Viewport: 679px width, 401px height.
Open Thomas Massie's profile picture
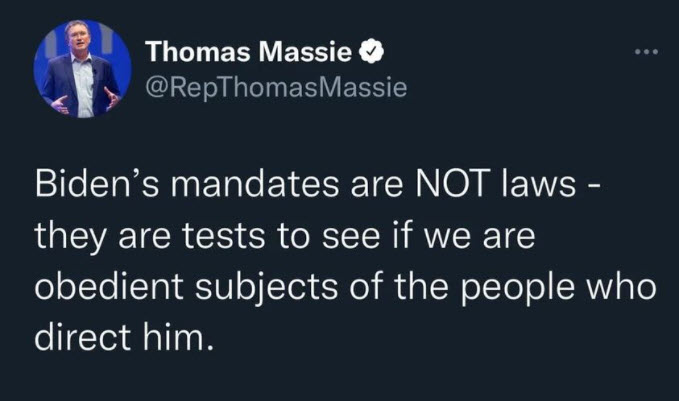click(x=82, y=69)
